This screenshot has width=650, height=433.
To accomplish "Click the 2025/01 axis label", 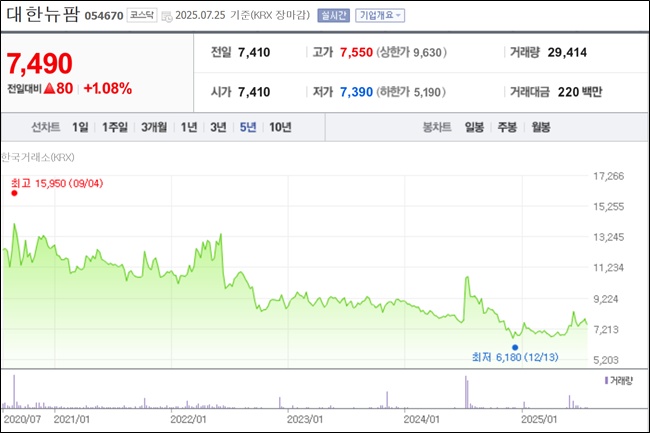I will [x=539, y=419].
